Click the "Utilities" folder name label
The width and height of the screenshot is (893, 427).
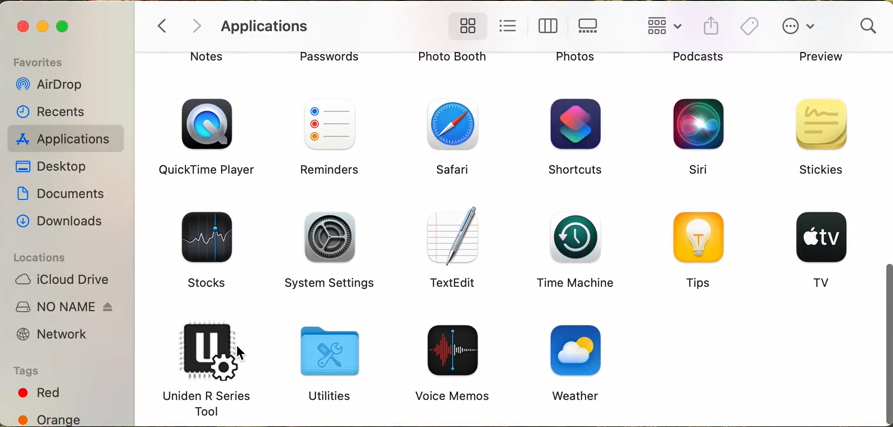click(329, 396)
